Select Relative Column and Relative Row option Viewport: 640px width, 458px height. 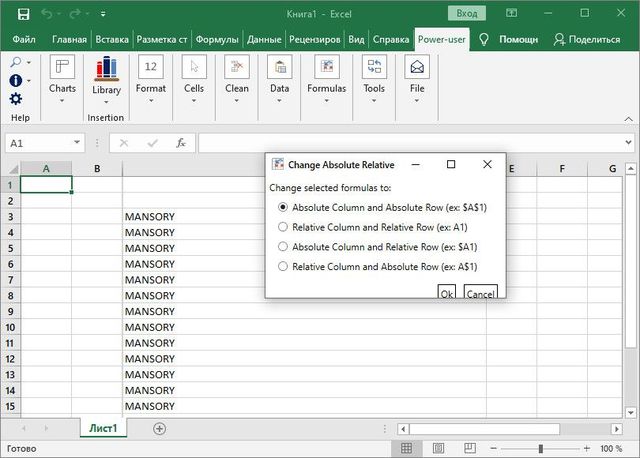pyautogui.click(x=283, y=227)
